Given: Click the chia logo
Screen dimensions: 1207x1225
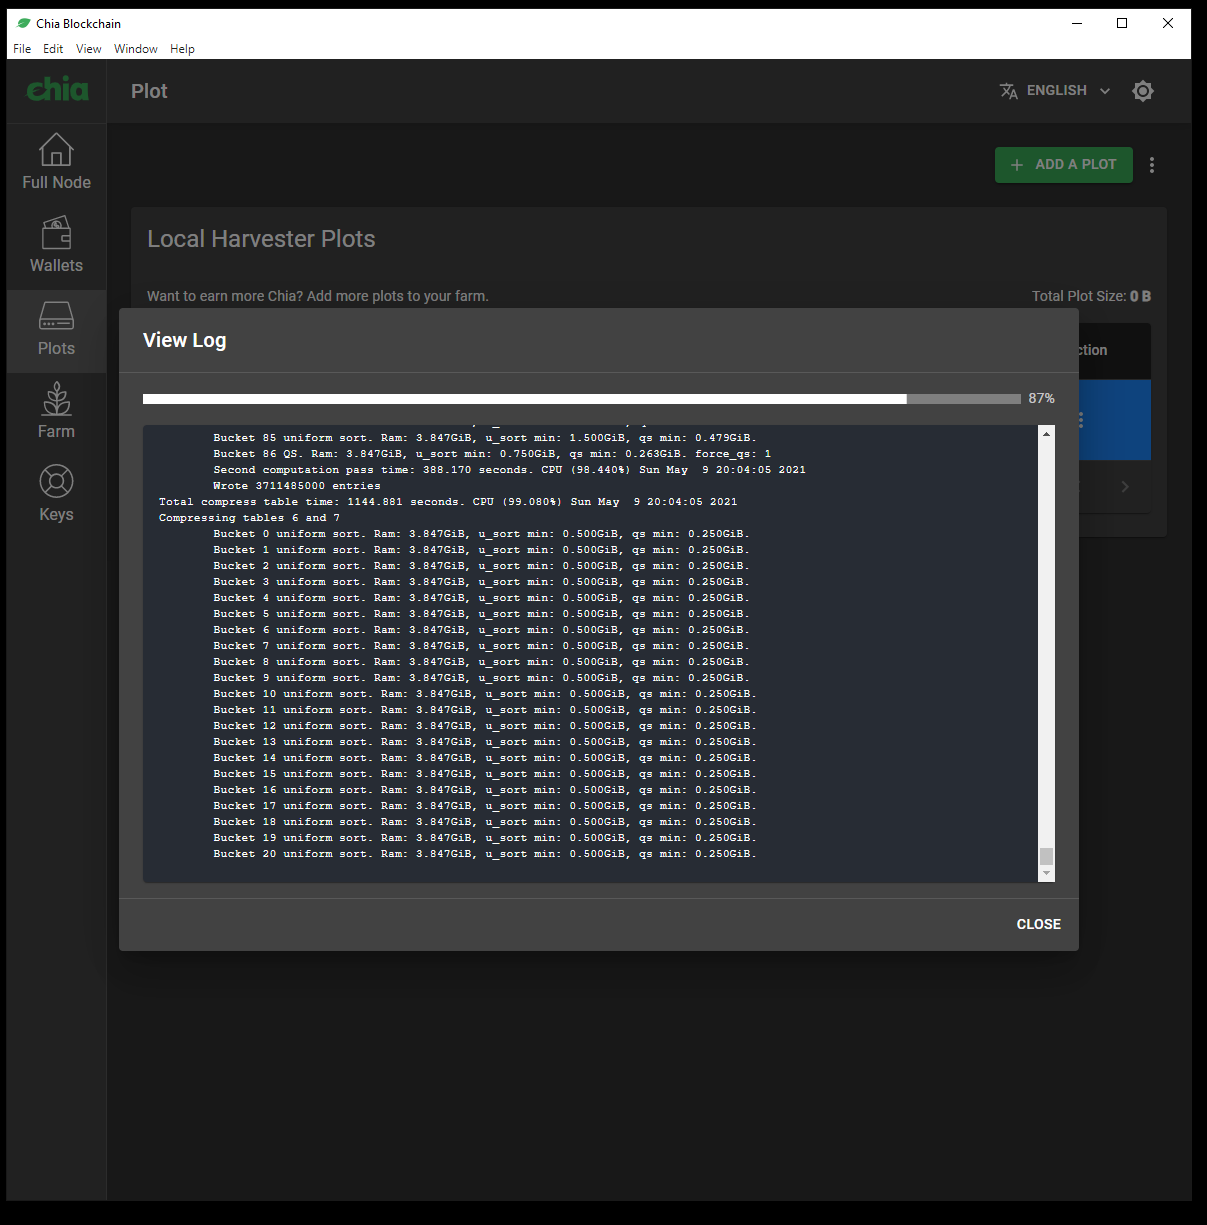Looking at the screenshot, I should pyautogui.click(x=57, y=89).
